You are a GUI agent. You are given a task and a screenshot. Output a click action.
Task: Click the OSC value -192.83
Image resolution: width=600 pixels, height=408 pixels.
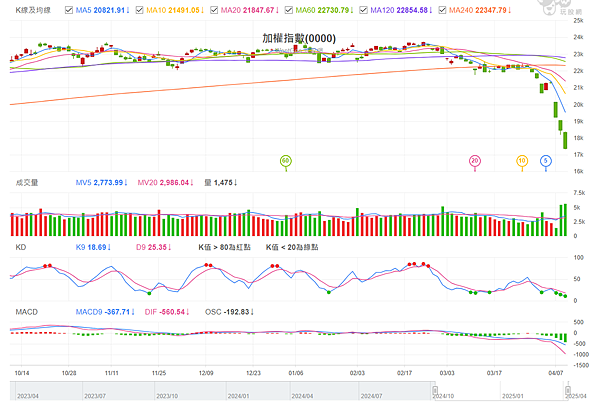tap(236, 312)
